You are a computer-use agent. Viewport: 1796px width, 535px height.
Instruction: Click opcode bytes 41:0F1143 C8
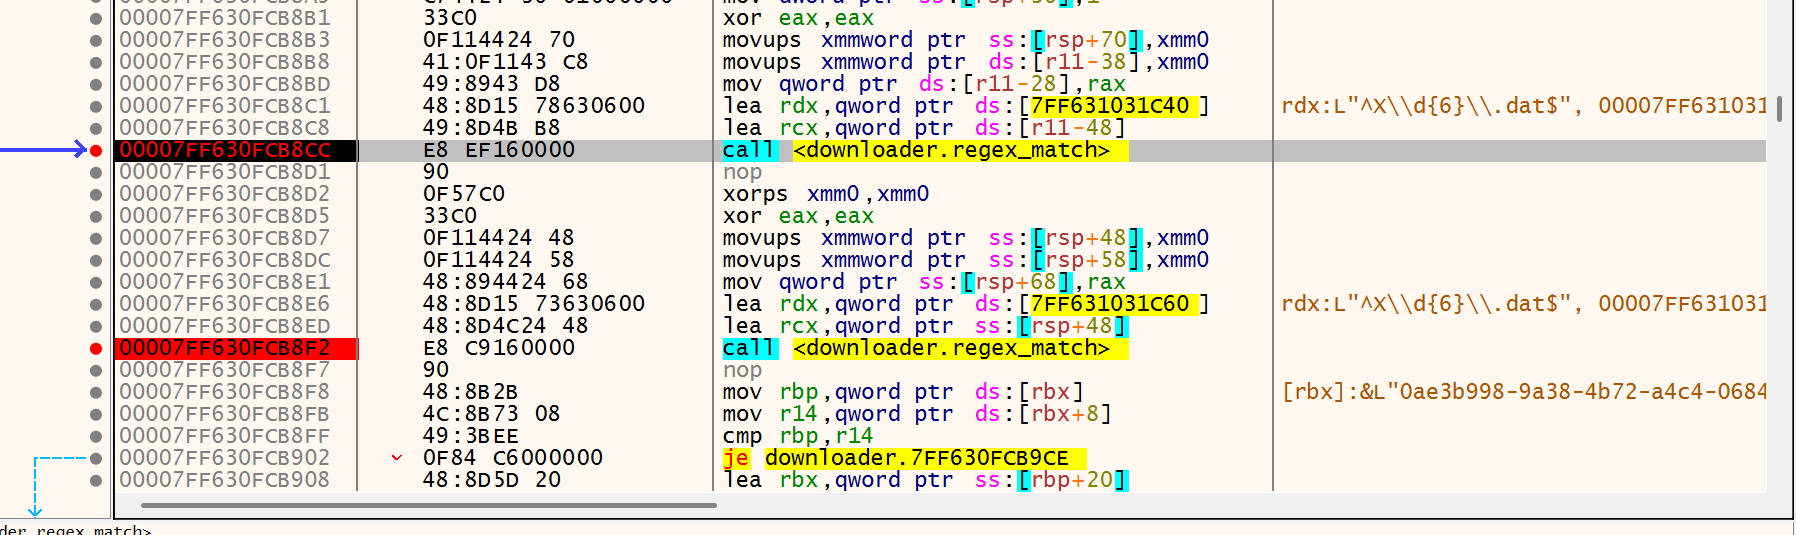[x=506, y=62]
